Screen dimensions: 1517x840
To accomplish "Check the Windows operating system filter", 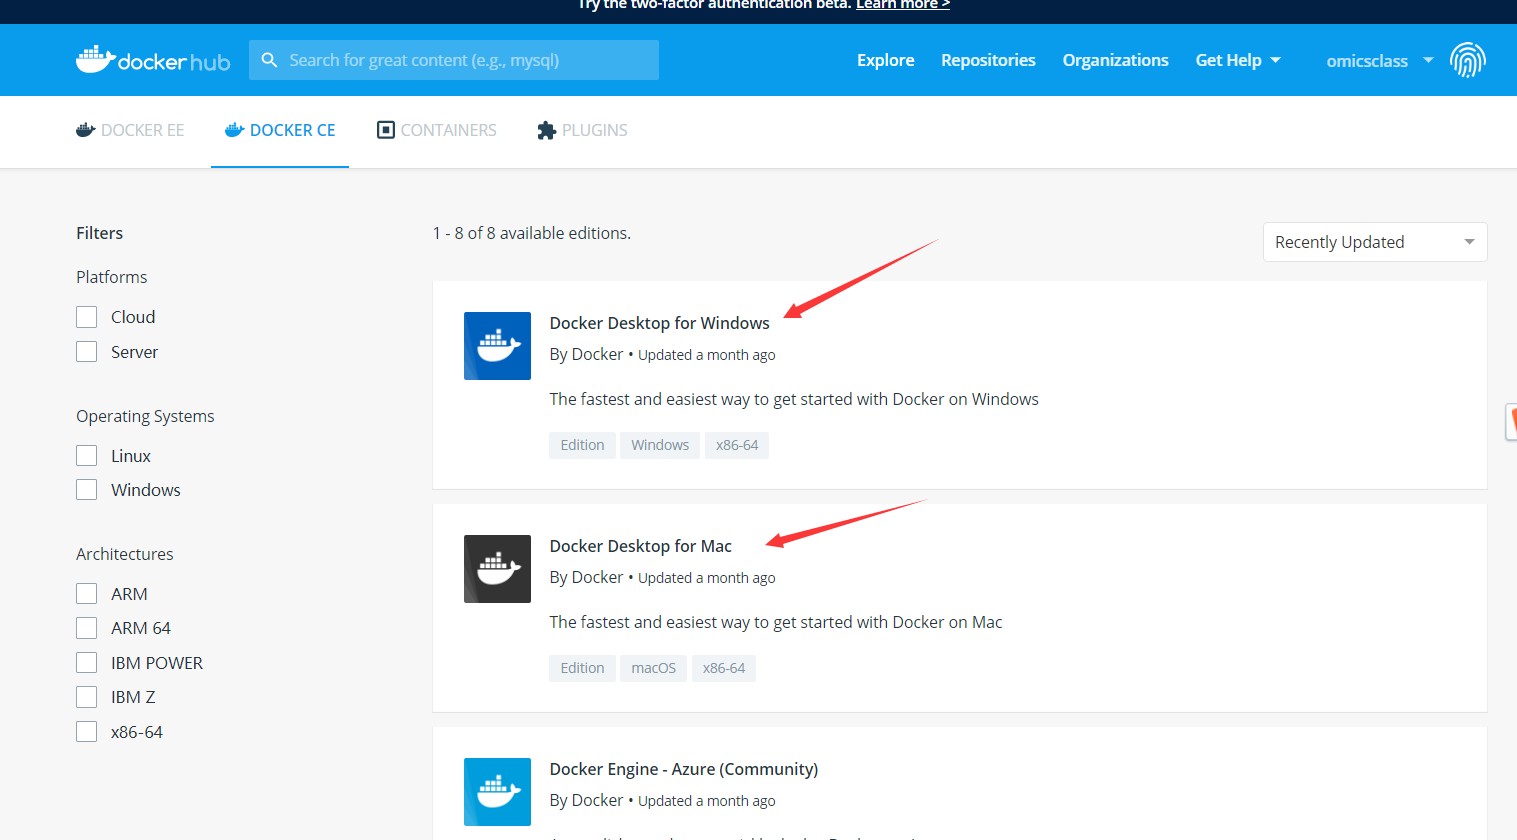I will coord(87,490).
